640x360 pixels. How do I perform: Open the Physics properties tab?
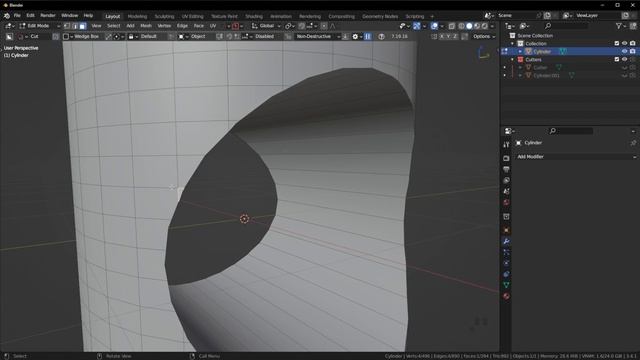[x=506, y=263]
